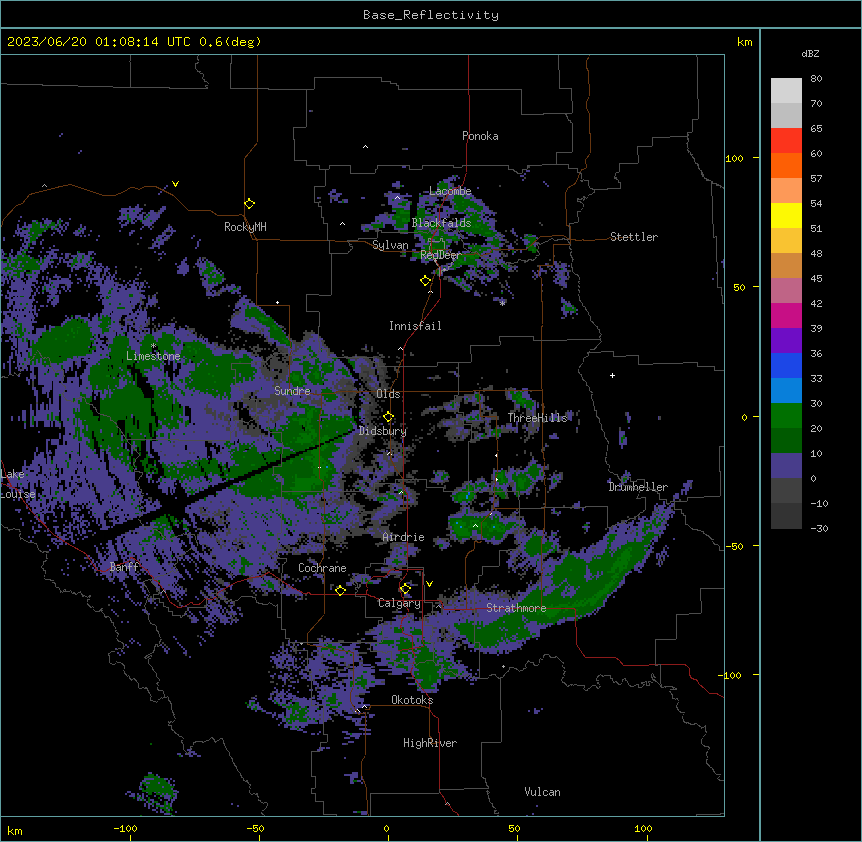Viewport: 862px width, 842px height.
Task: Click the Vulcan town label
Action: click(542, 792)
